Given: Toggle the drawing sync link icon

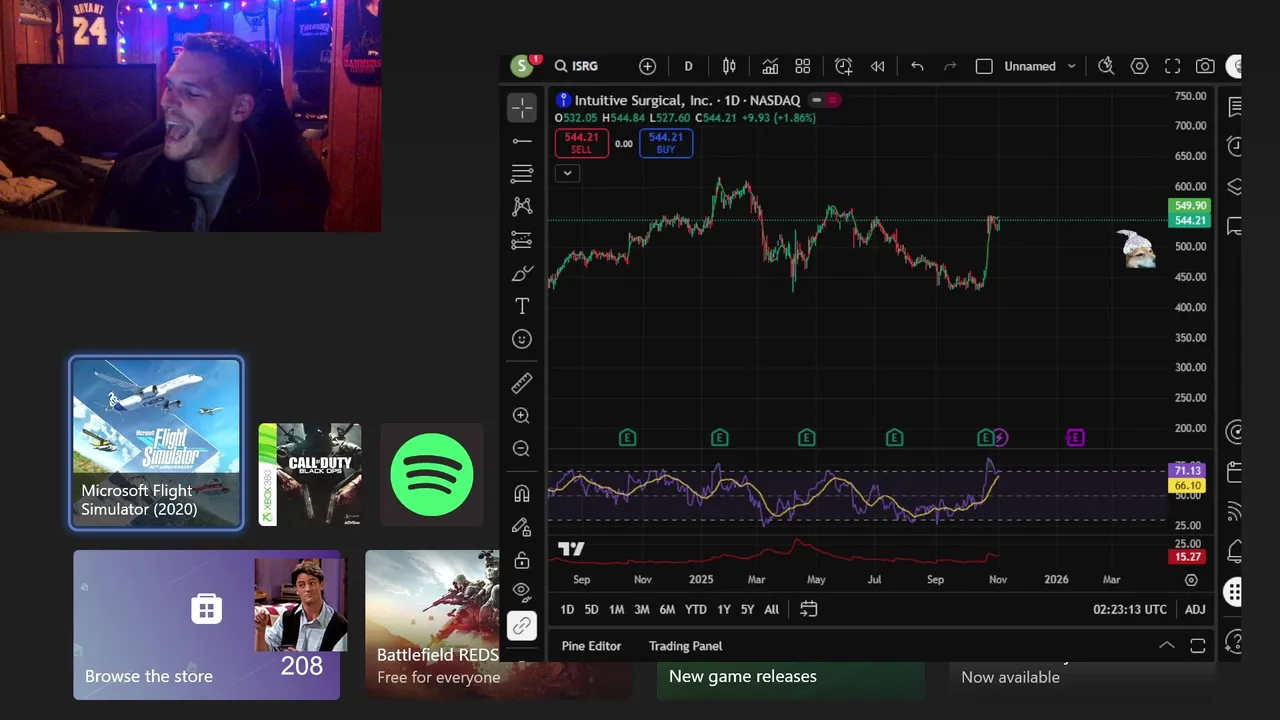Looking at the screenshot, I should pos(522,626).
